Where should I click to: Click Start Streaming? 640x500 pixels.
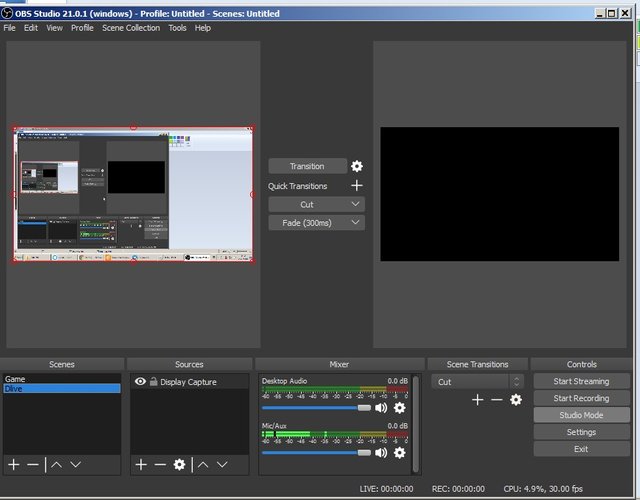coord(581,381)
